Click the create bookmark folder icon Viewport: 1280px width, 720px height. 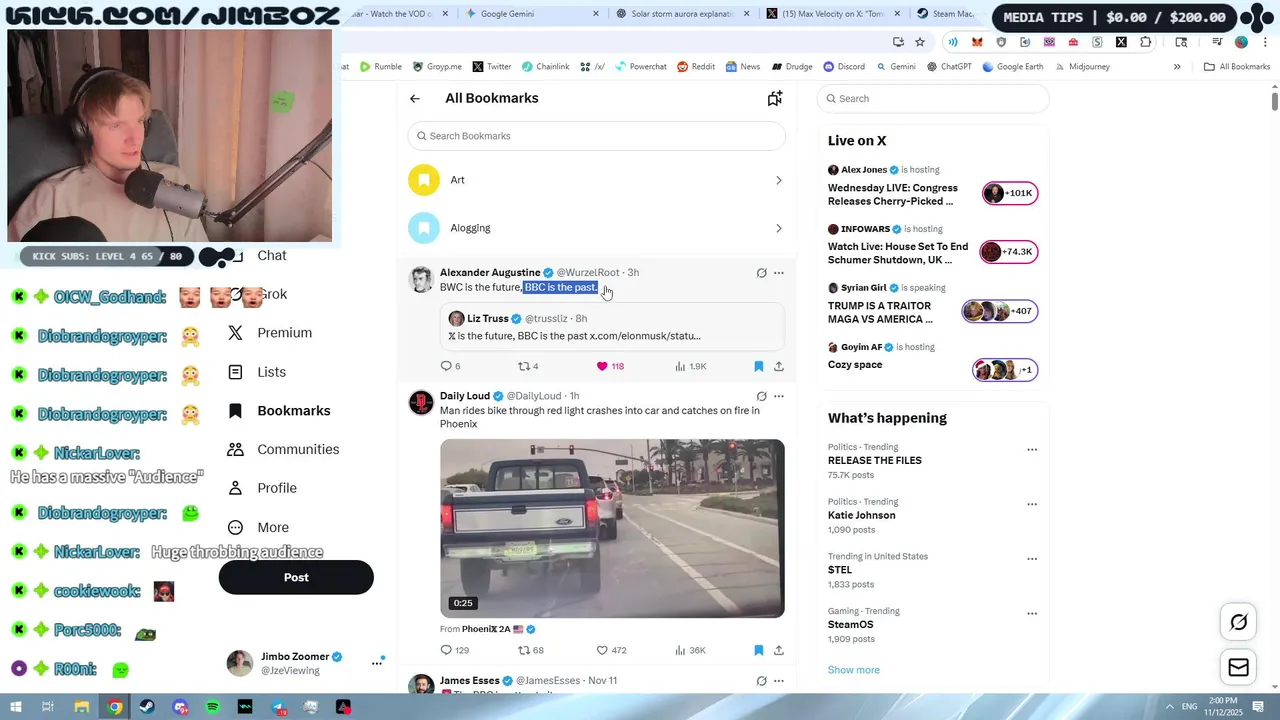coord(774,98)
